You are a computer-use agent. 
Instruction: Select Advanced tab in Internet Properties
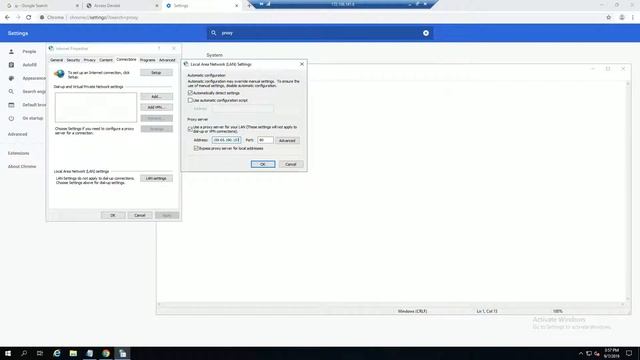tap(167, 60)
